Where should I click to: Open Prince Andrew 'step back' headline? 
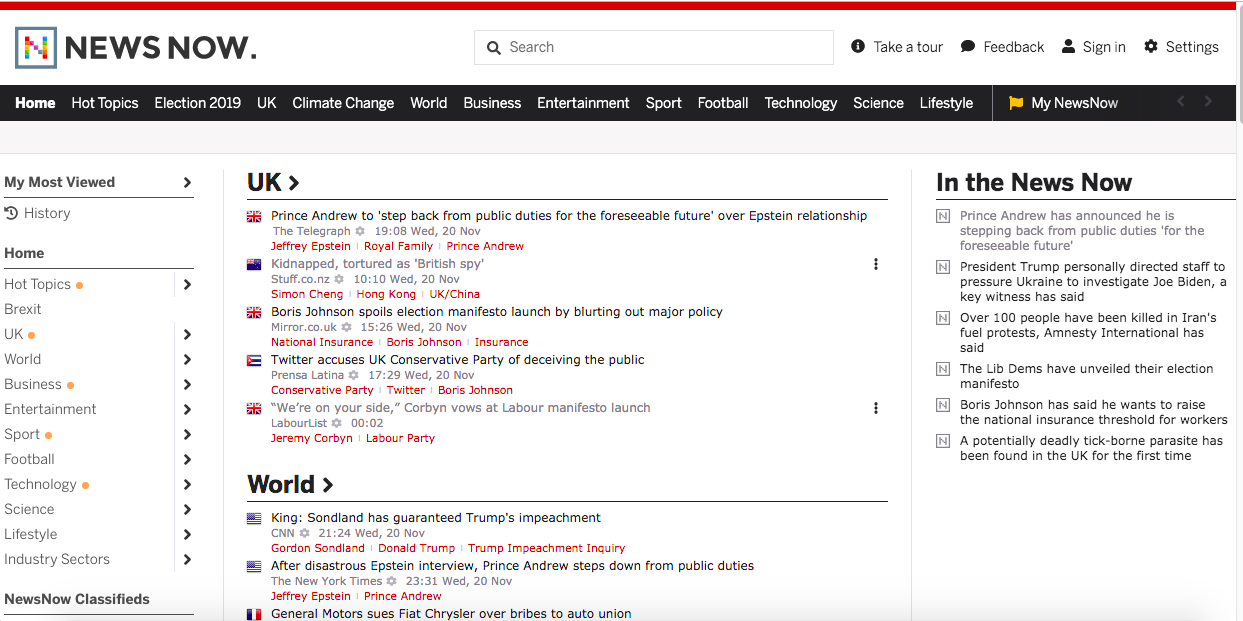pos(569,215)
